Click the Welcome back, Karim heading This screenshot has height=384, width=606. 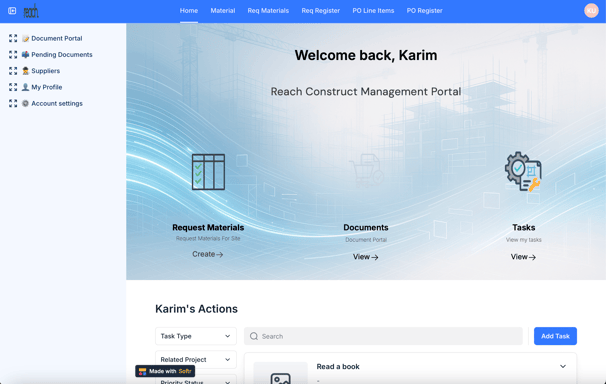[366, 55]
